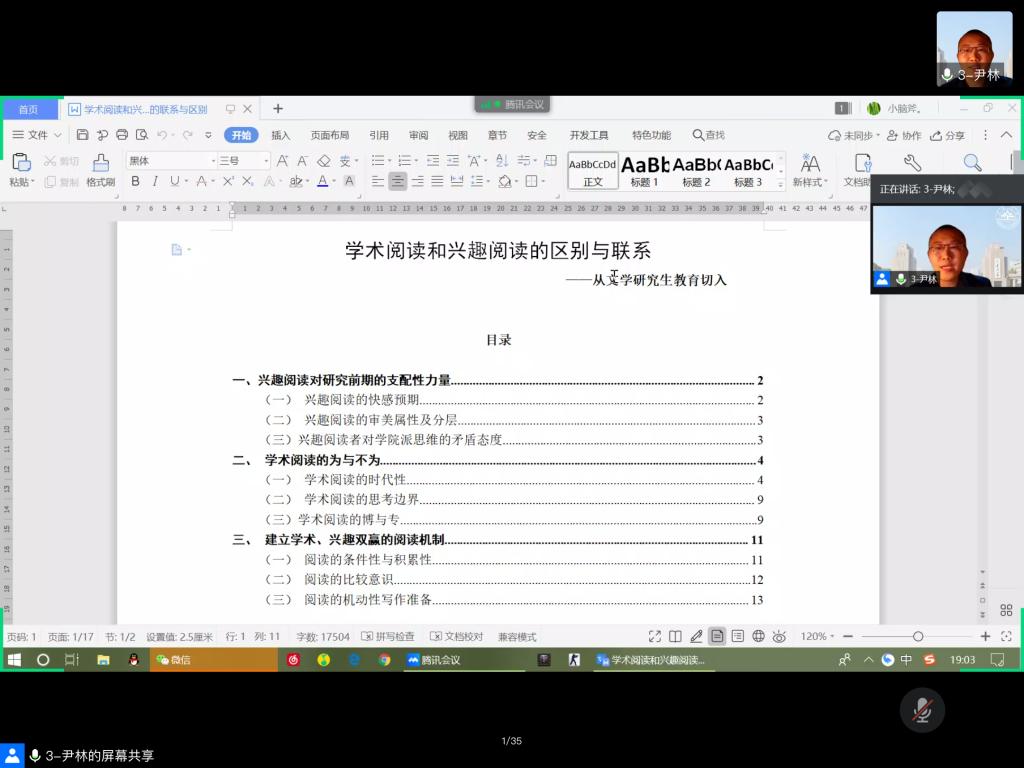Switch to reading layout view in status bar

[675, 636]
